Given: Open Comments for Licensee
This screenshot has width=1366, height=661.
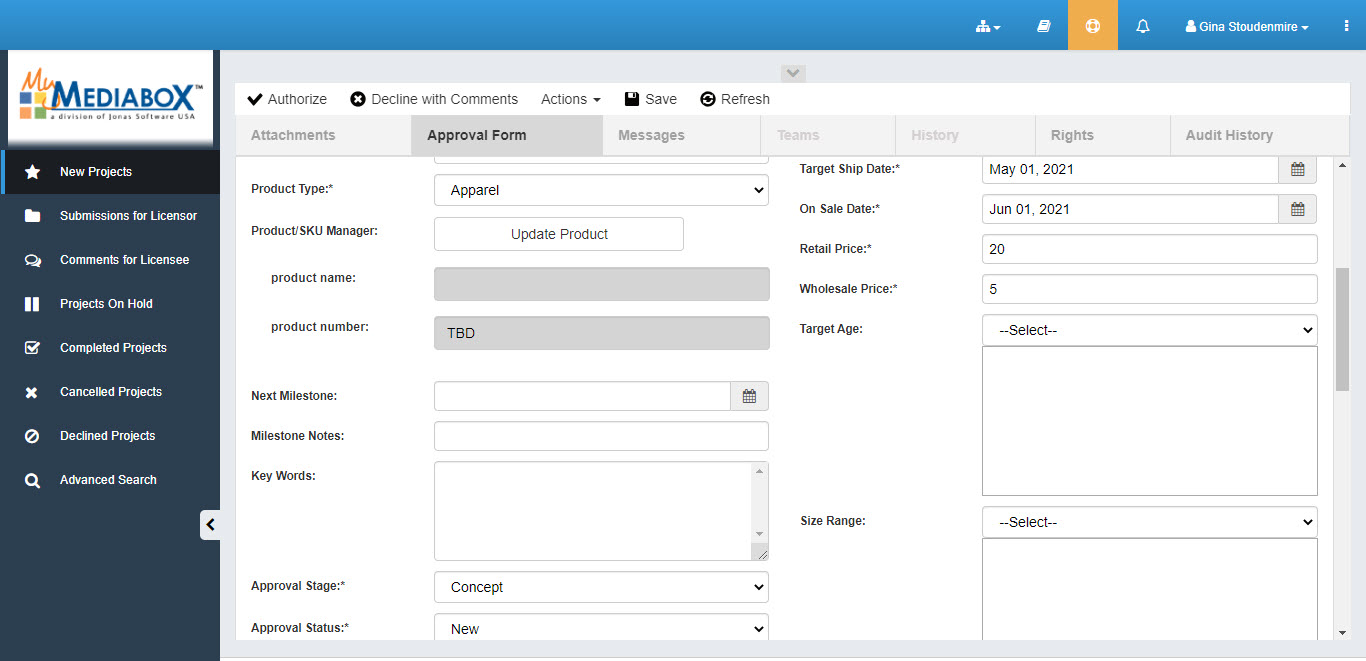Looking at the screenshot, I should [x=110, y=260].
